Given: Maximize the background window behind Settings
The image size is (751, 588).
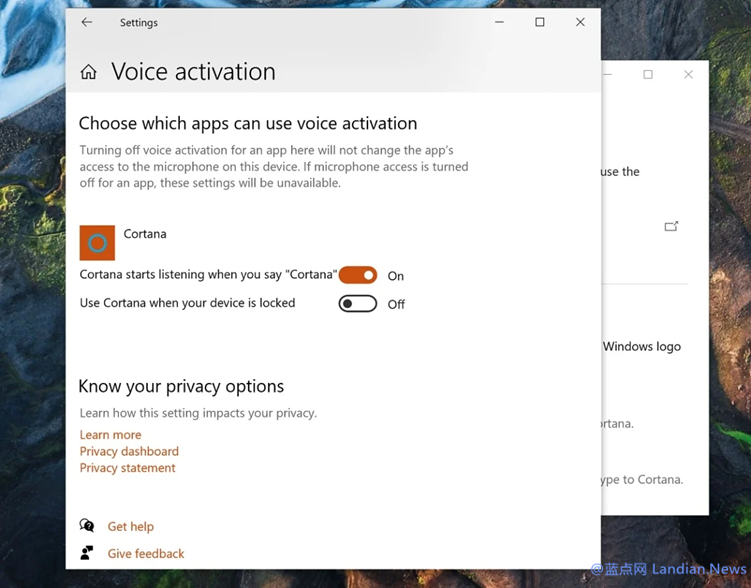Looking at the screenshot, I should 648,75.
